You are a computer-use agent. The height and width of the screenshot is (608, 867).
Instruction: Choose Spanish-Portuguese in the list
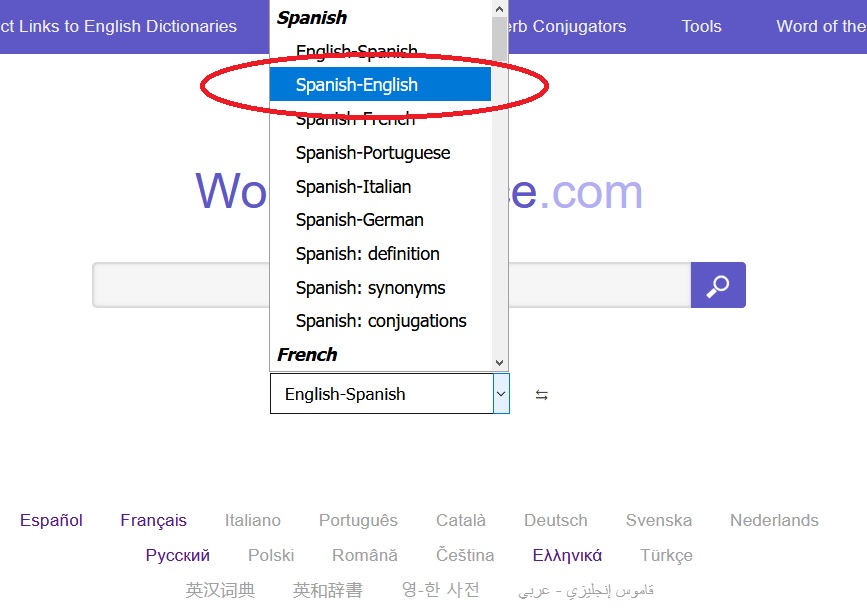click(x=373, y=153)
